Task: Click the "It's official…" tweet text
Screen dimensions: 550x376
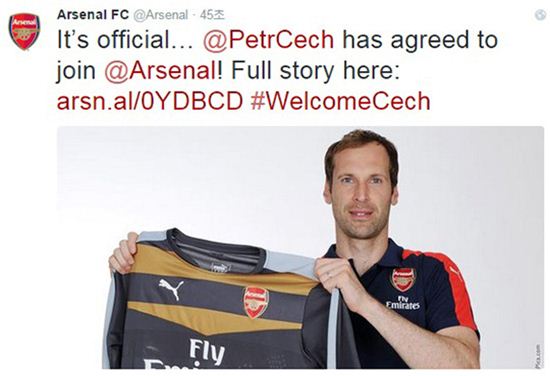Action: (x=125, y=39)
